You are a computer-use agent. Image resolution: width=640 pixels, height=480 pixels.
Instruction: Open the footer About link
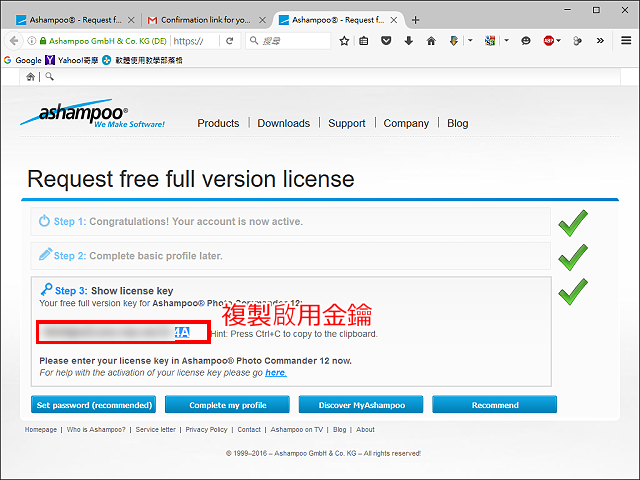click(x=365, y=430)
